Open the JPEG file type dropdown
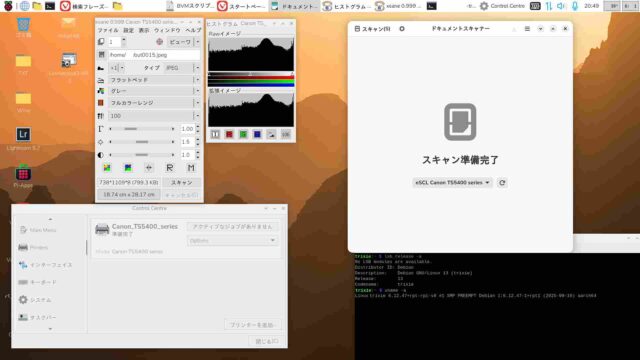The height and width of the screenshot is (360, 640). coord(182,68)
